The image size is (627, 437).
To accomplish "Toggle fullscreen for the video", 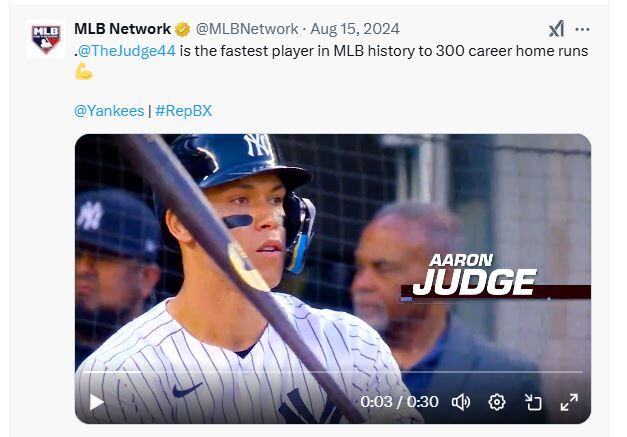I will point(568,402).
